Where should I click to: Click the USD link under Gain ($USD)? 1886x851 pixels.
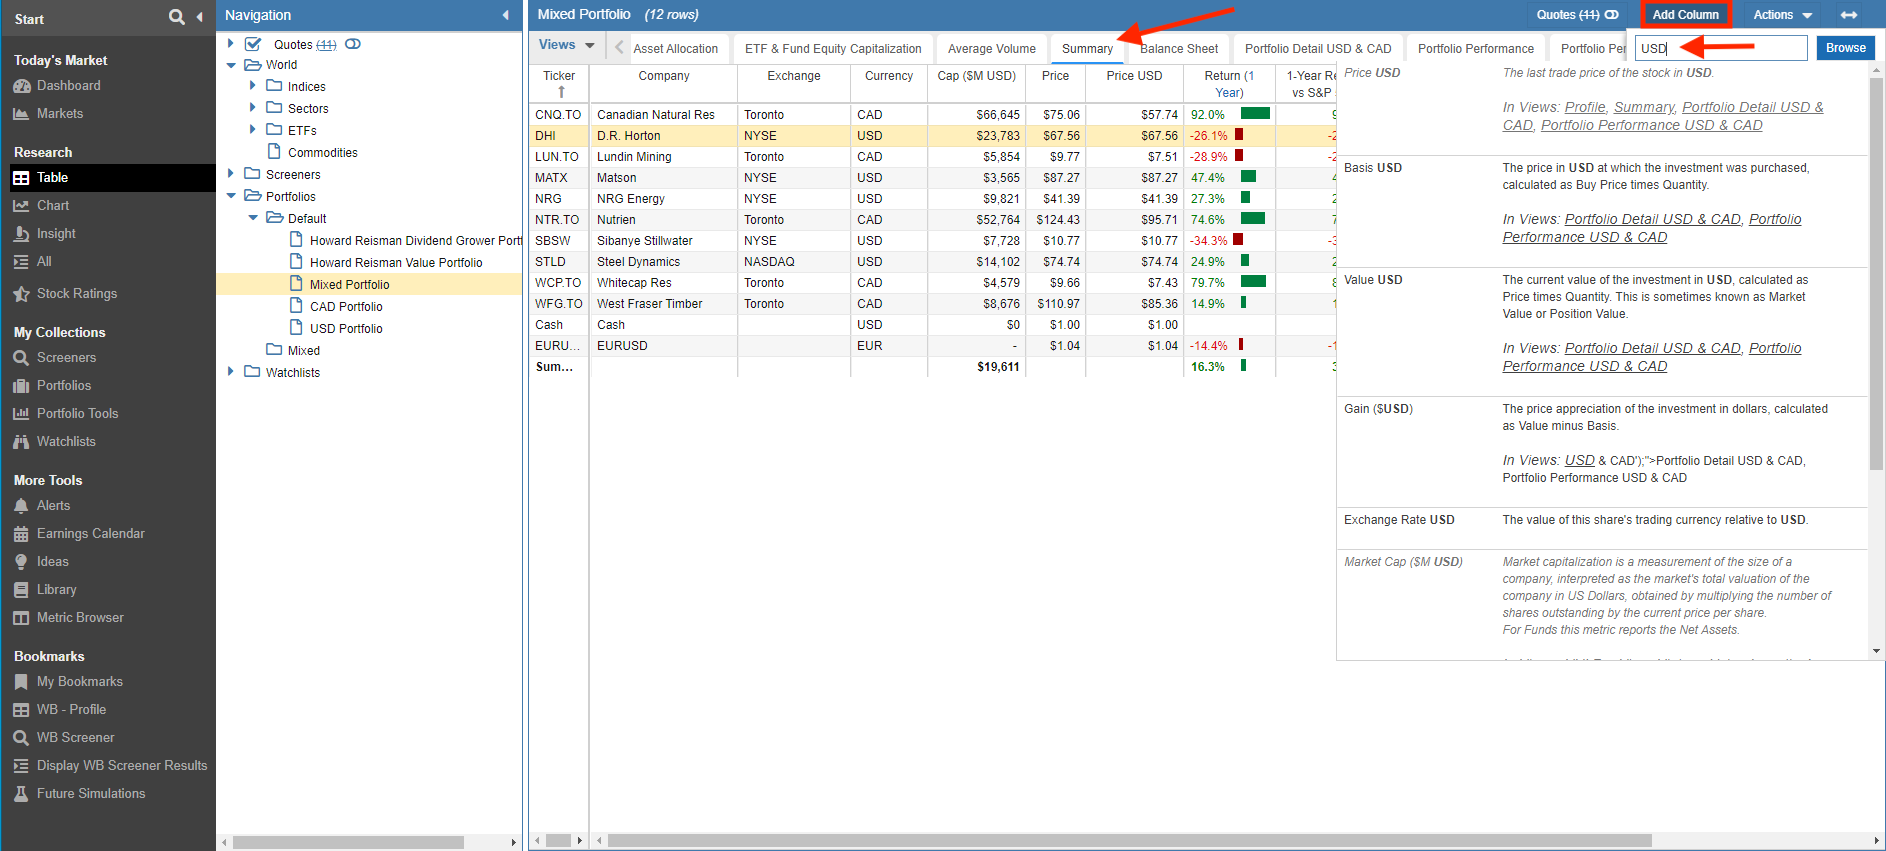coord(1579,461)
